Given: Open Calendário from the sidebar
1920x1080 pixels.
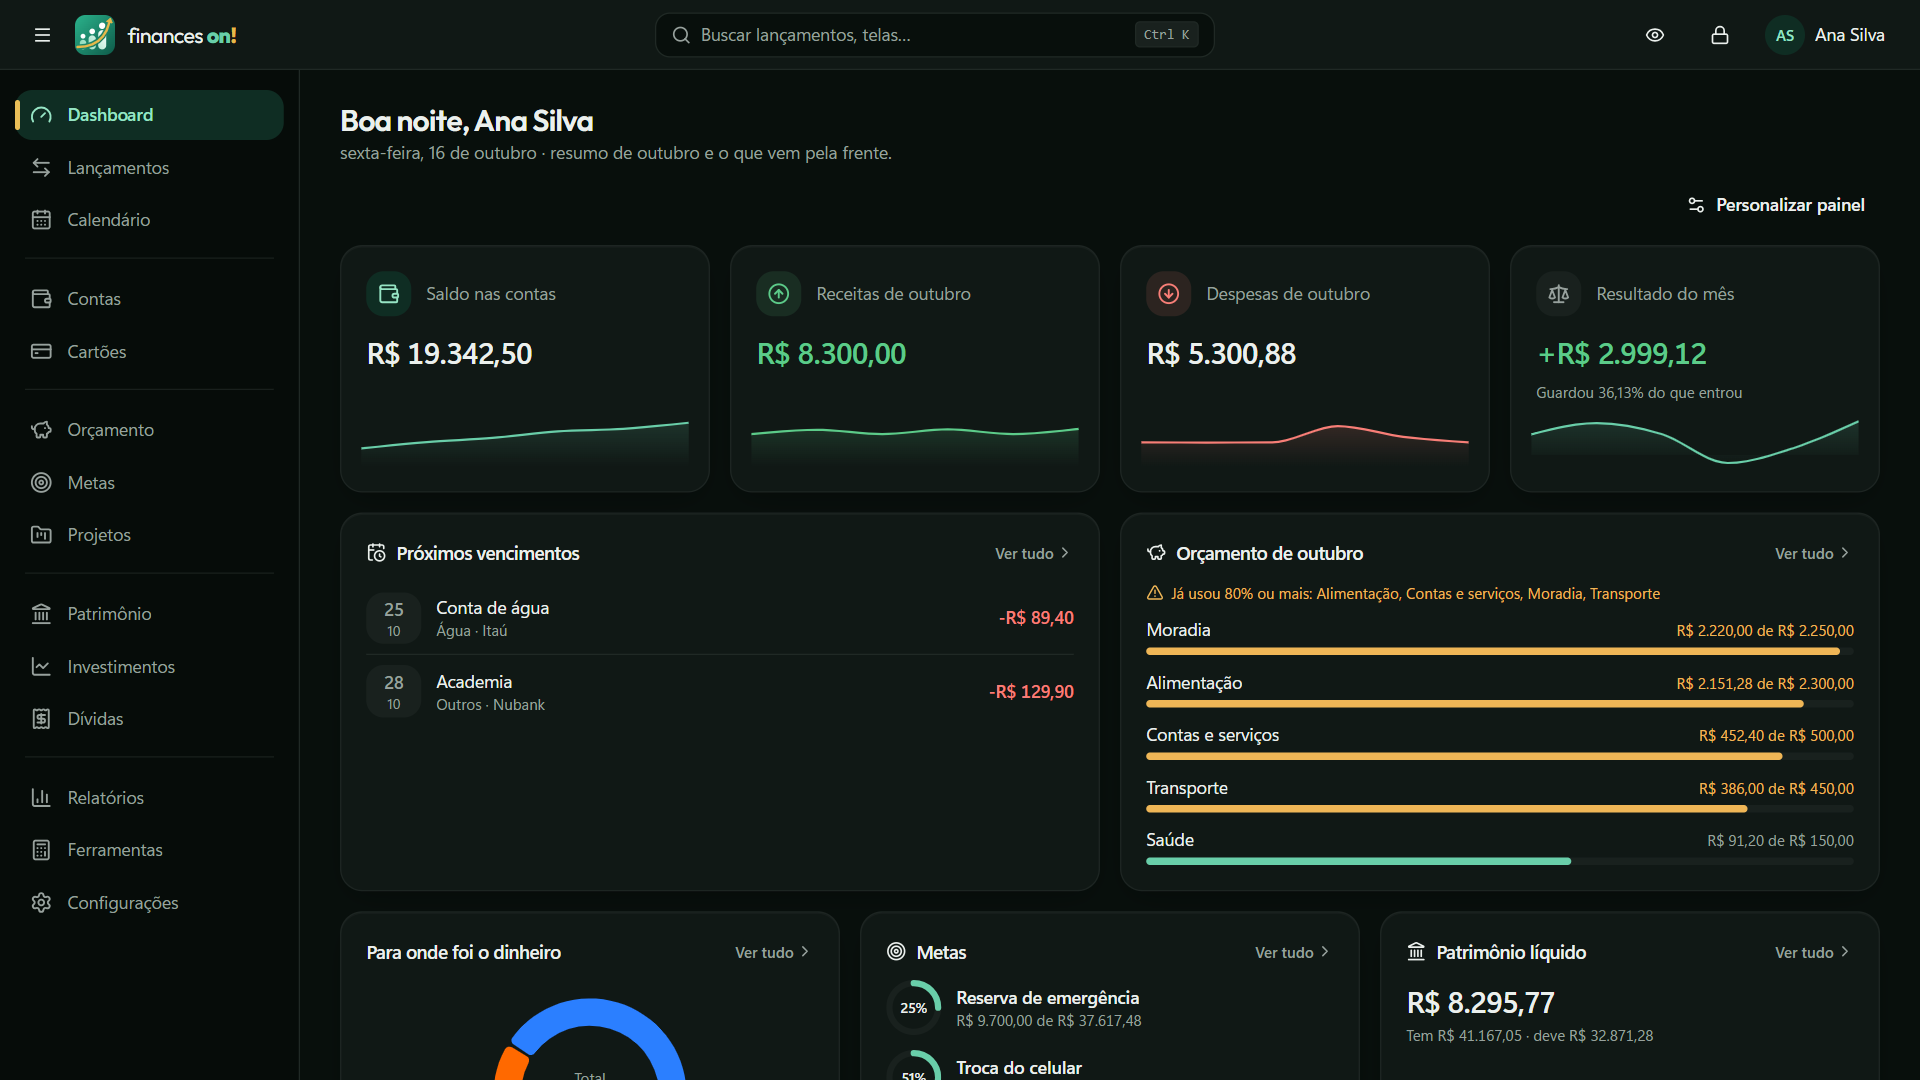Looking at the screenshot, I should coord(149,220).
